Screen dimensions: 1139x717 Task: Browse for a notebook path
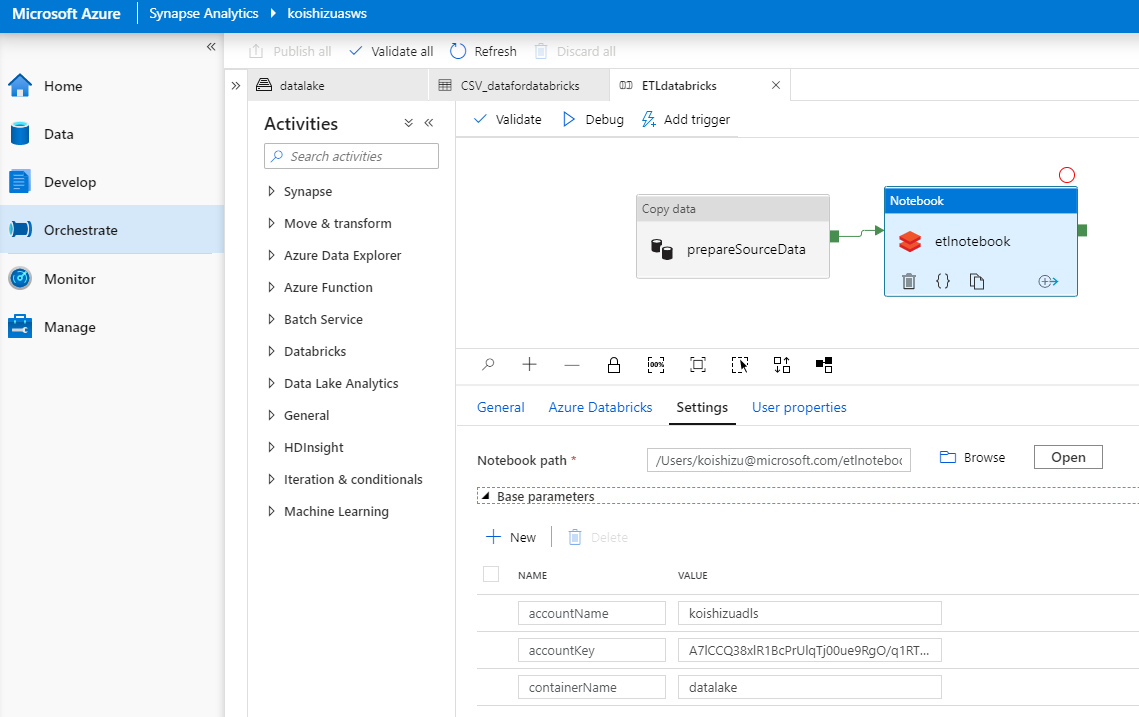pyautogui.click(x=973, y=458)
